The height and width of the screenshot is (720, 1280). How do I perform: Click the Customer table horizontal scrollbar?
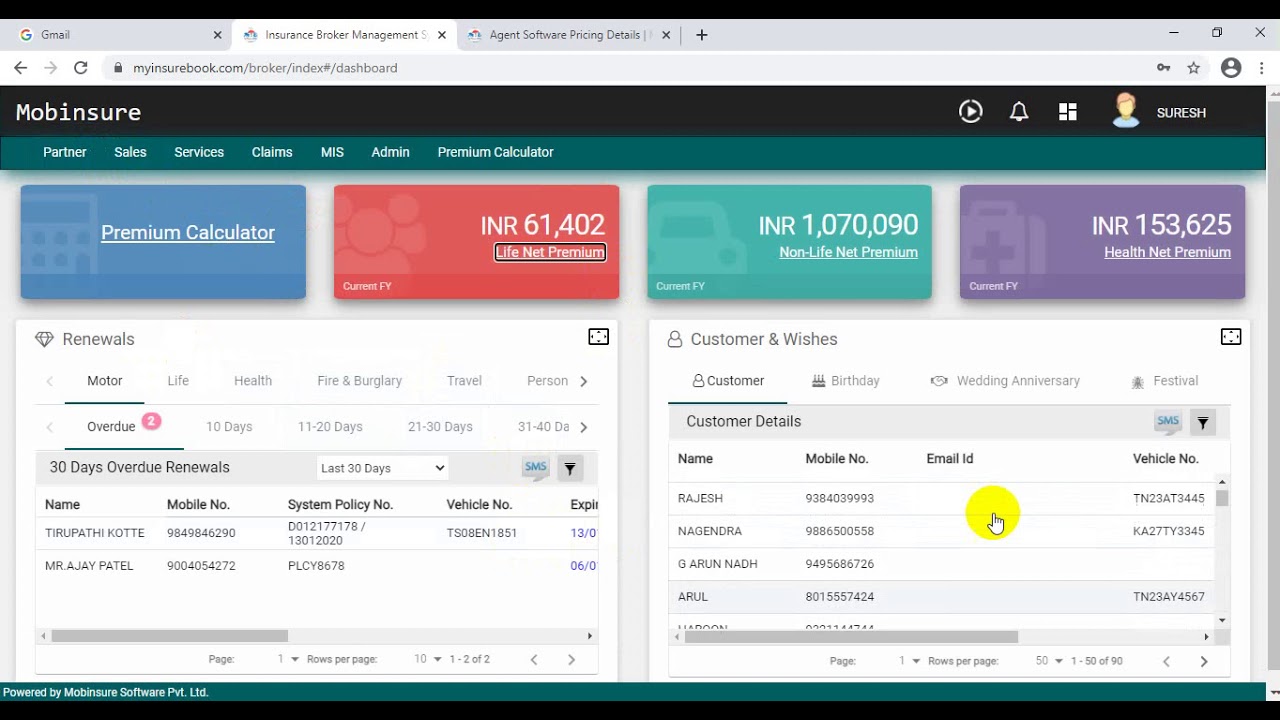point(851,637)
